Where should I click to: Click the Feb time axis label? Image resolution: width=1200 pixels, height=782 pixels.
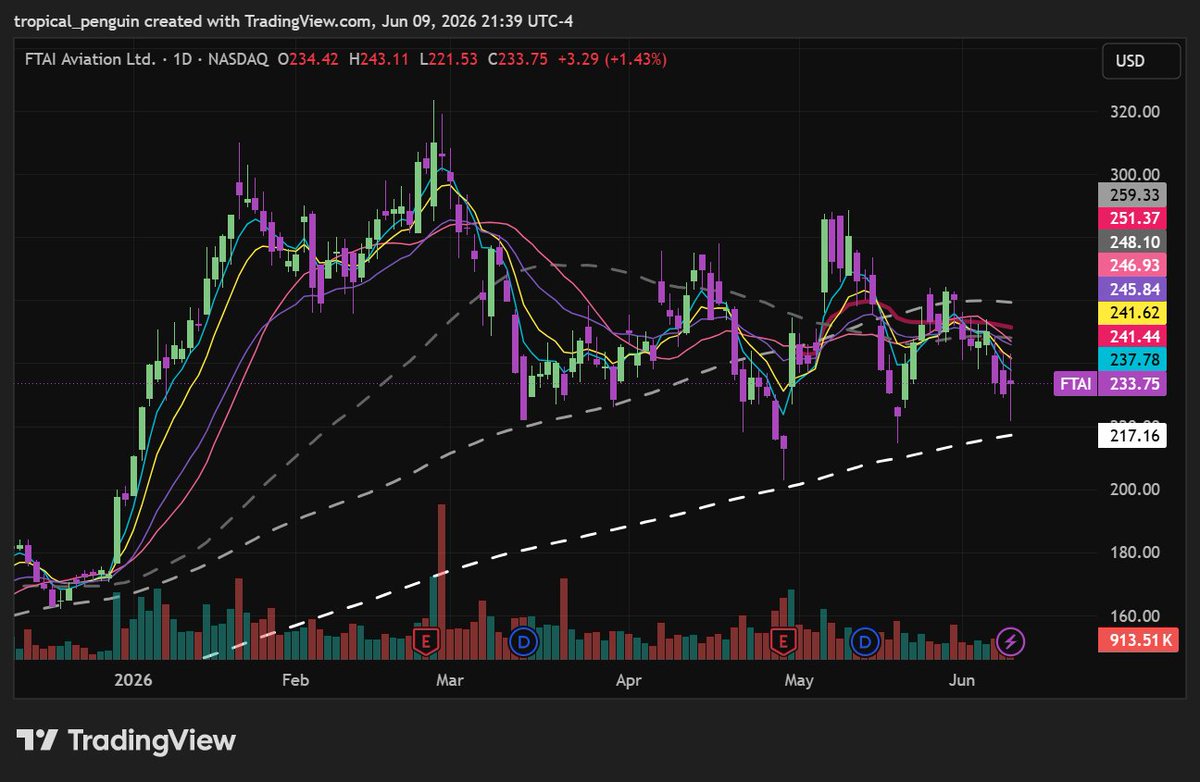coord(296,681)
